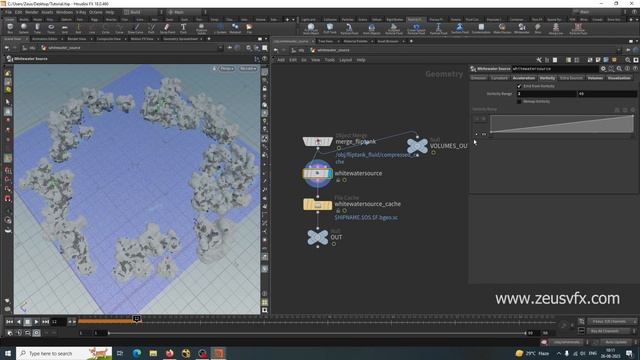This screenshot has width=640, height=360.
Task: Click the Windows search box
Action: (64, 353)
